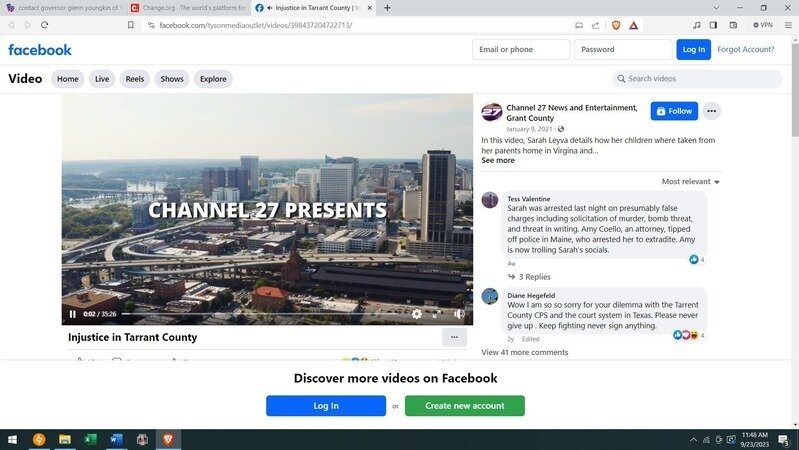
Task: Expand description with See more
Action: pos(498,160)
